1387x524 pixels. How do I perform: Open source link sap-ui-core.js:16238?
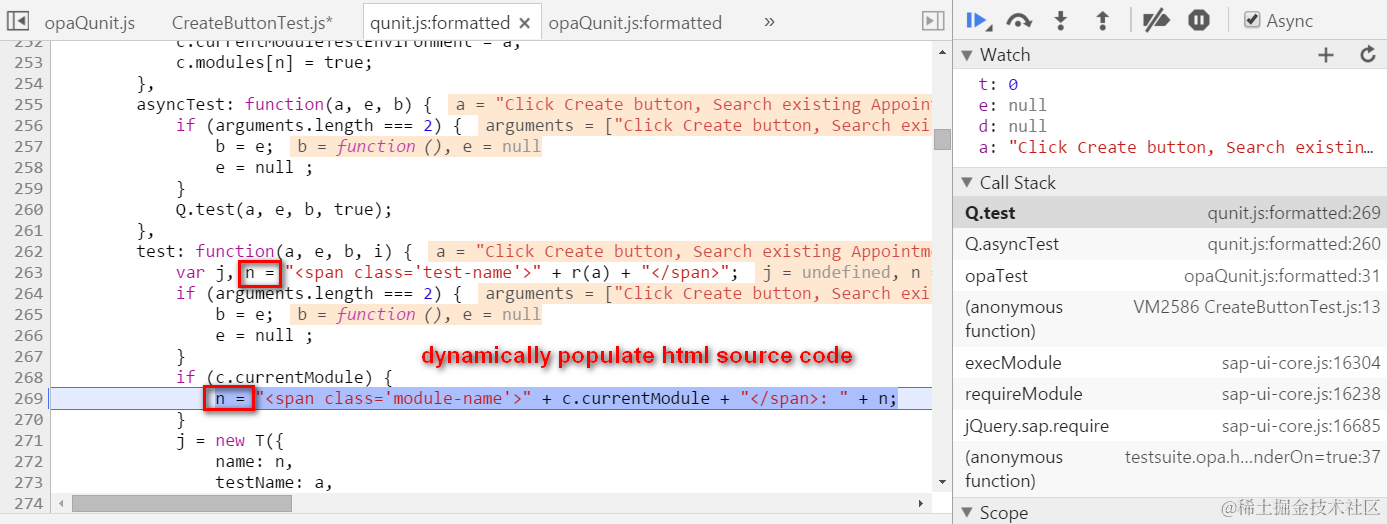pos(1301,394)
